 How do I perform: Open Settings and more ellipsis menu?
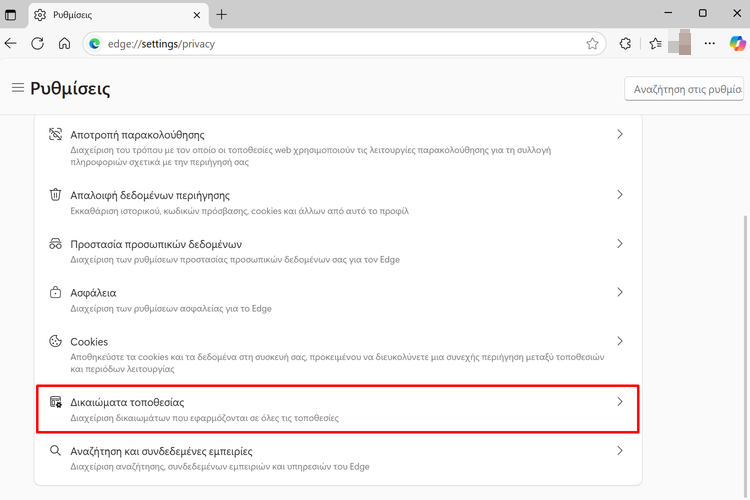tap(710, 44)
